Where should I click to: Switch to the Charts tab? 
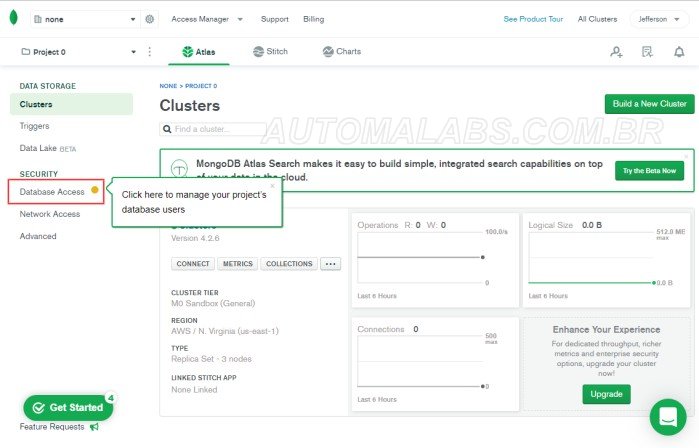click(341, 52)
